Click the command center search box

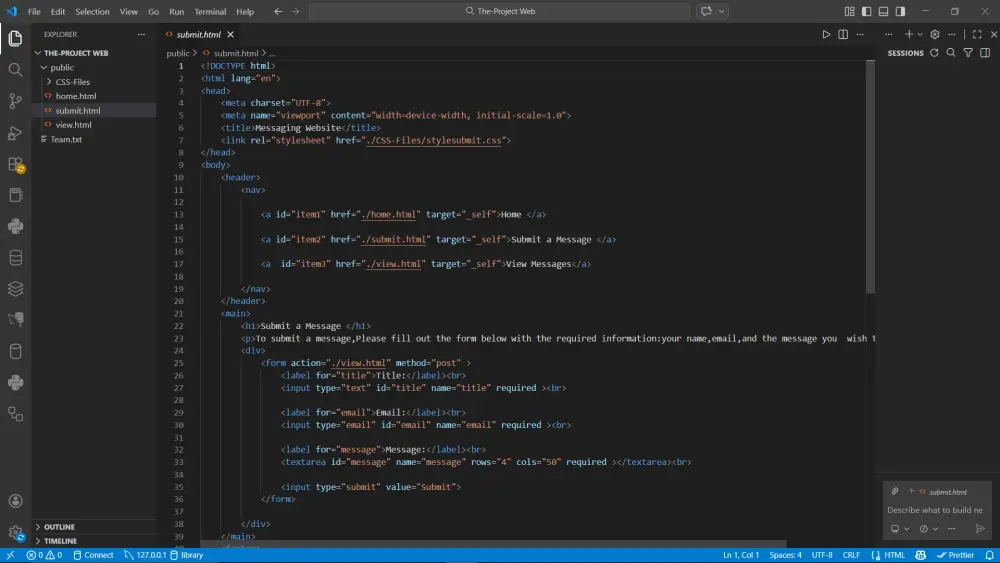499,11
